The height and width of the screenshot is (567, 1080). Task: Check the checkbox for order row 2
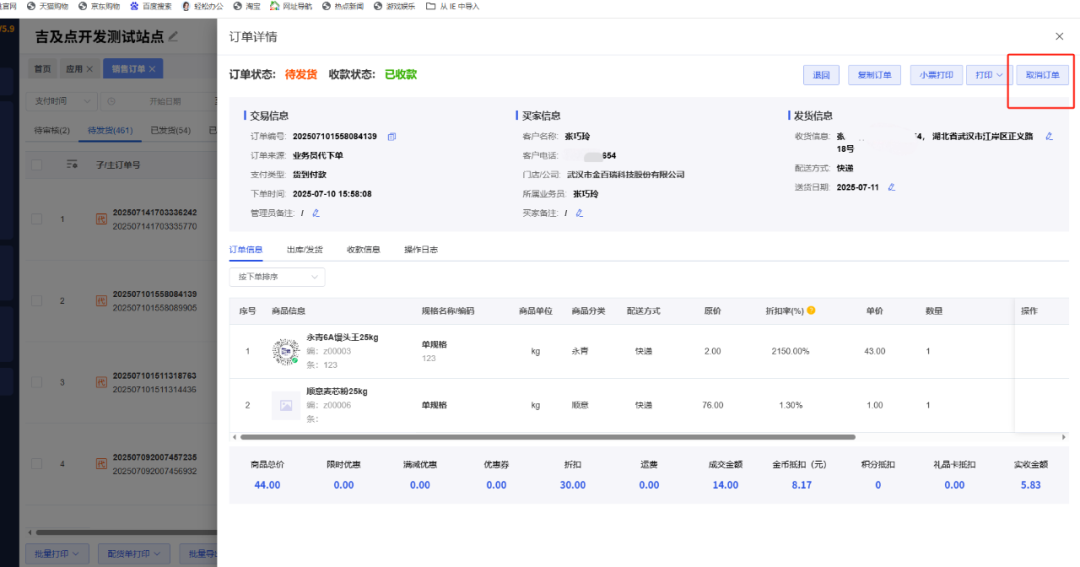point(37,300)
